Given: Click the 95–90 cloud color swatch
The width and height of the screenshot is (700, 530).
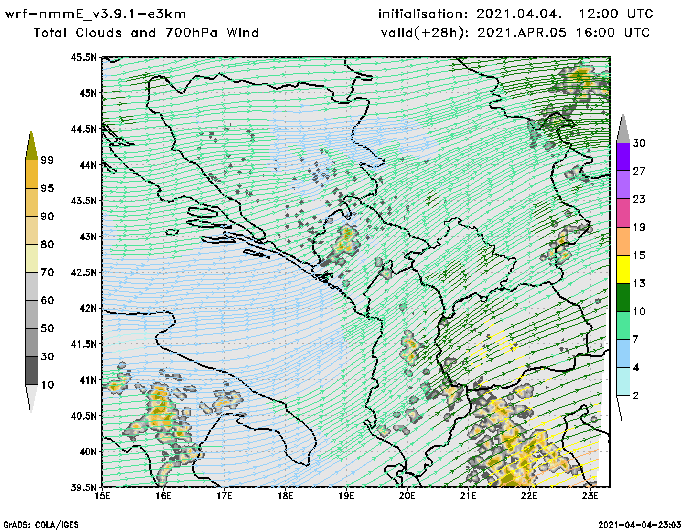Looking at the screenshot, I should 32,202.
